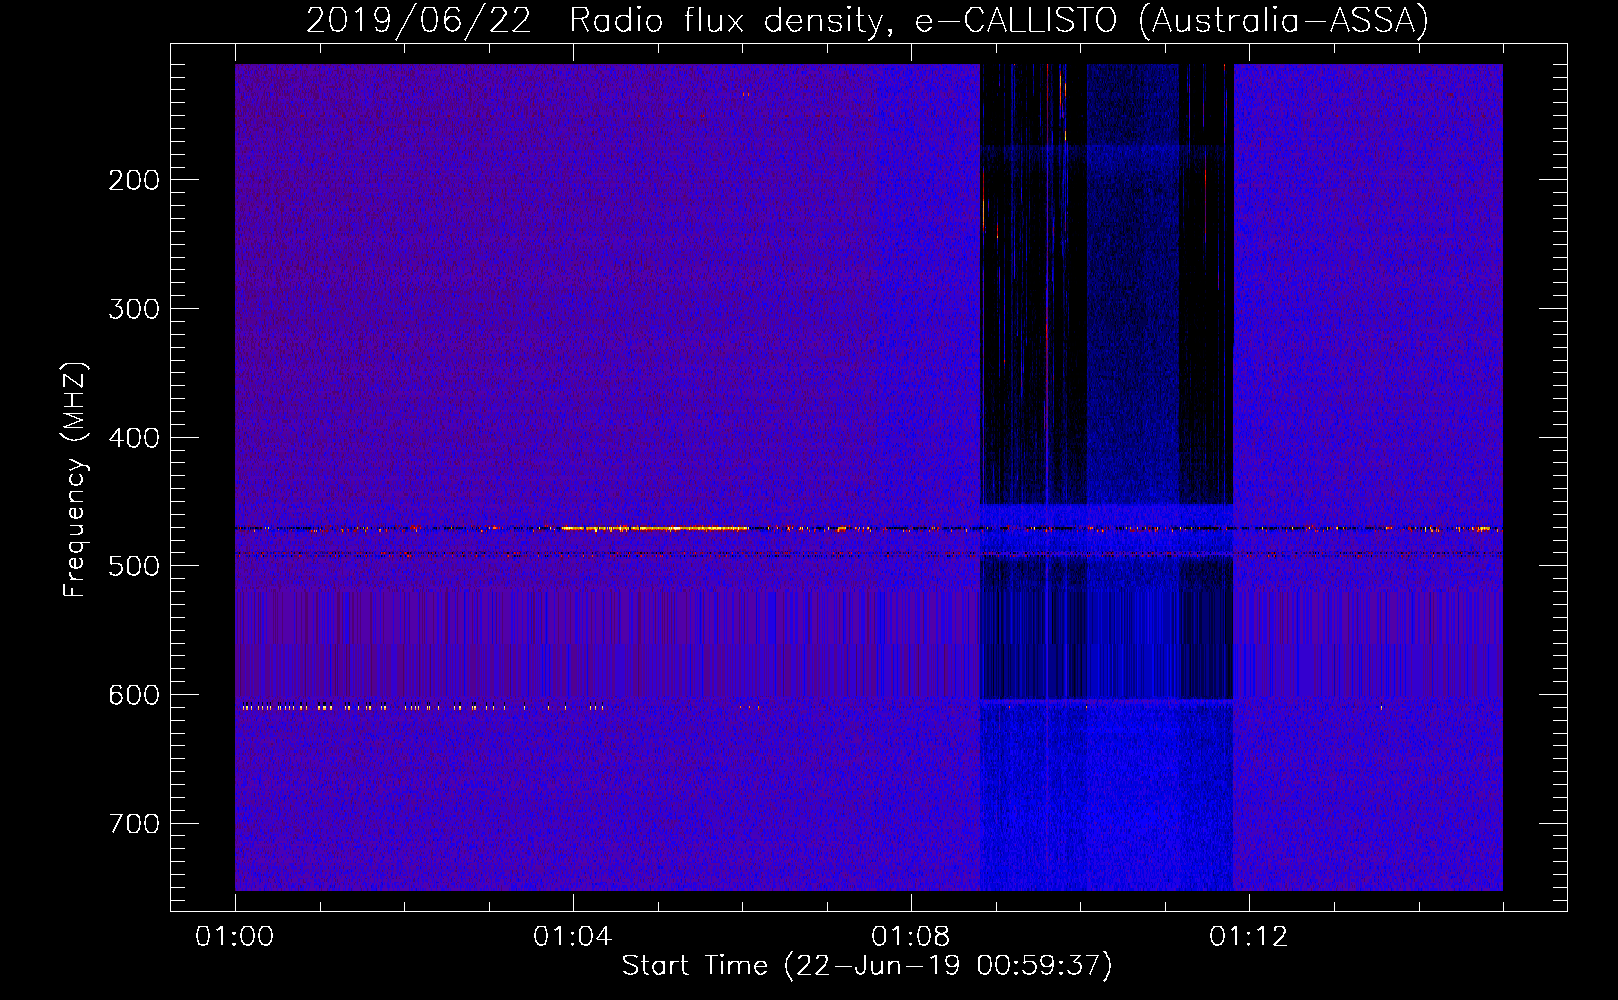
Task: Click the 01:00 time tick label
Action: [x=235, y=937]
